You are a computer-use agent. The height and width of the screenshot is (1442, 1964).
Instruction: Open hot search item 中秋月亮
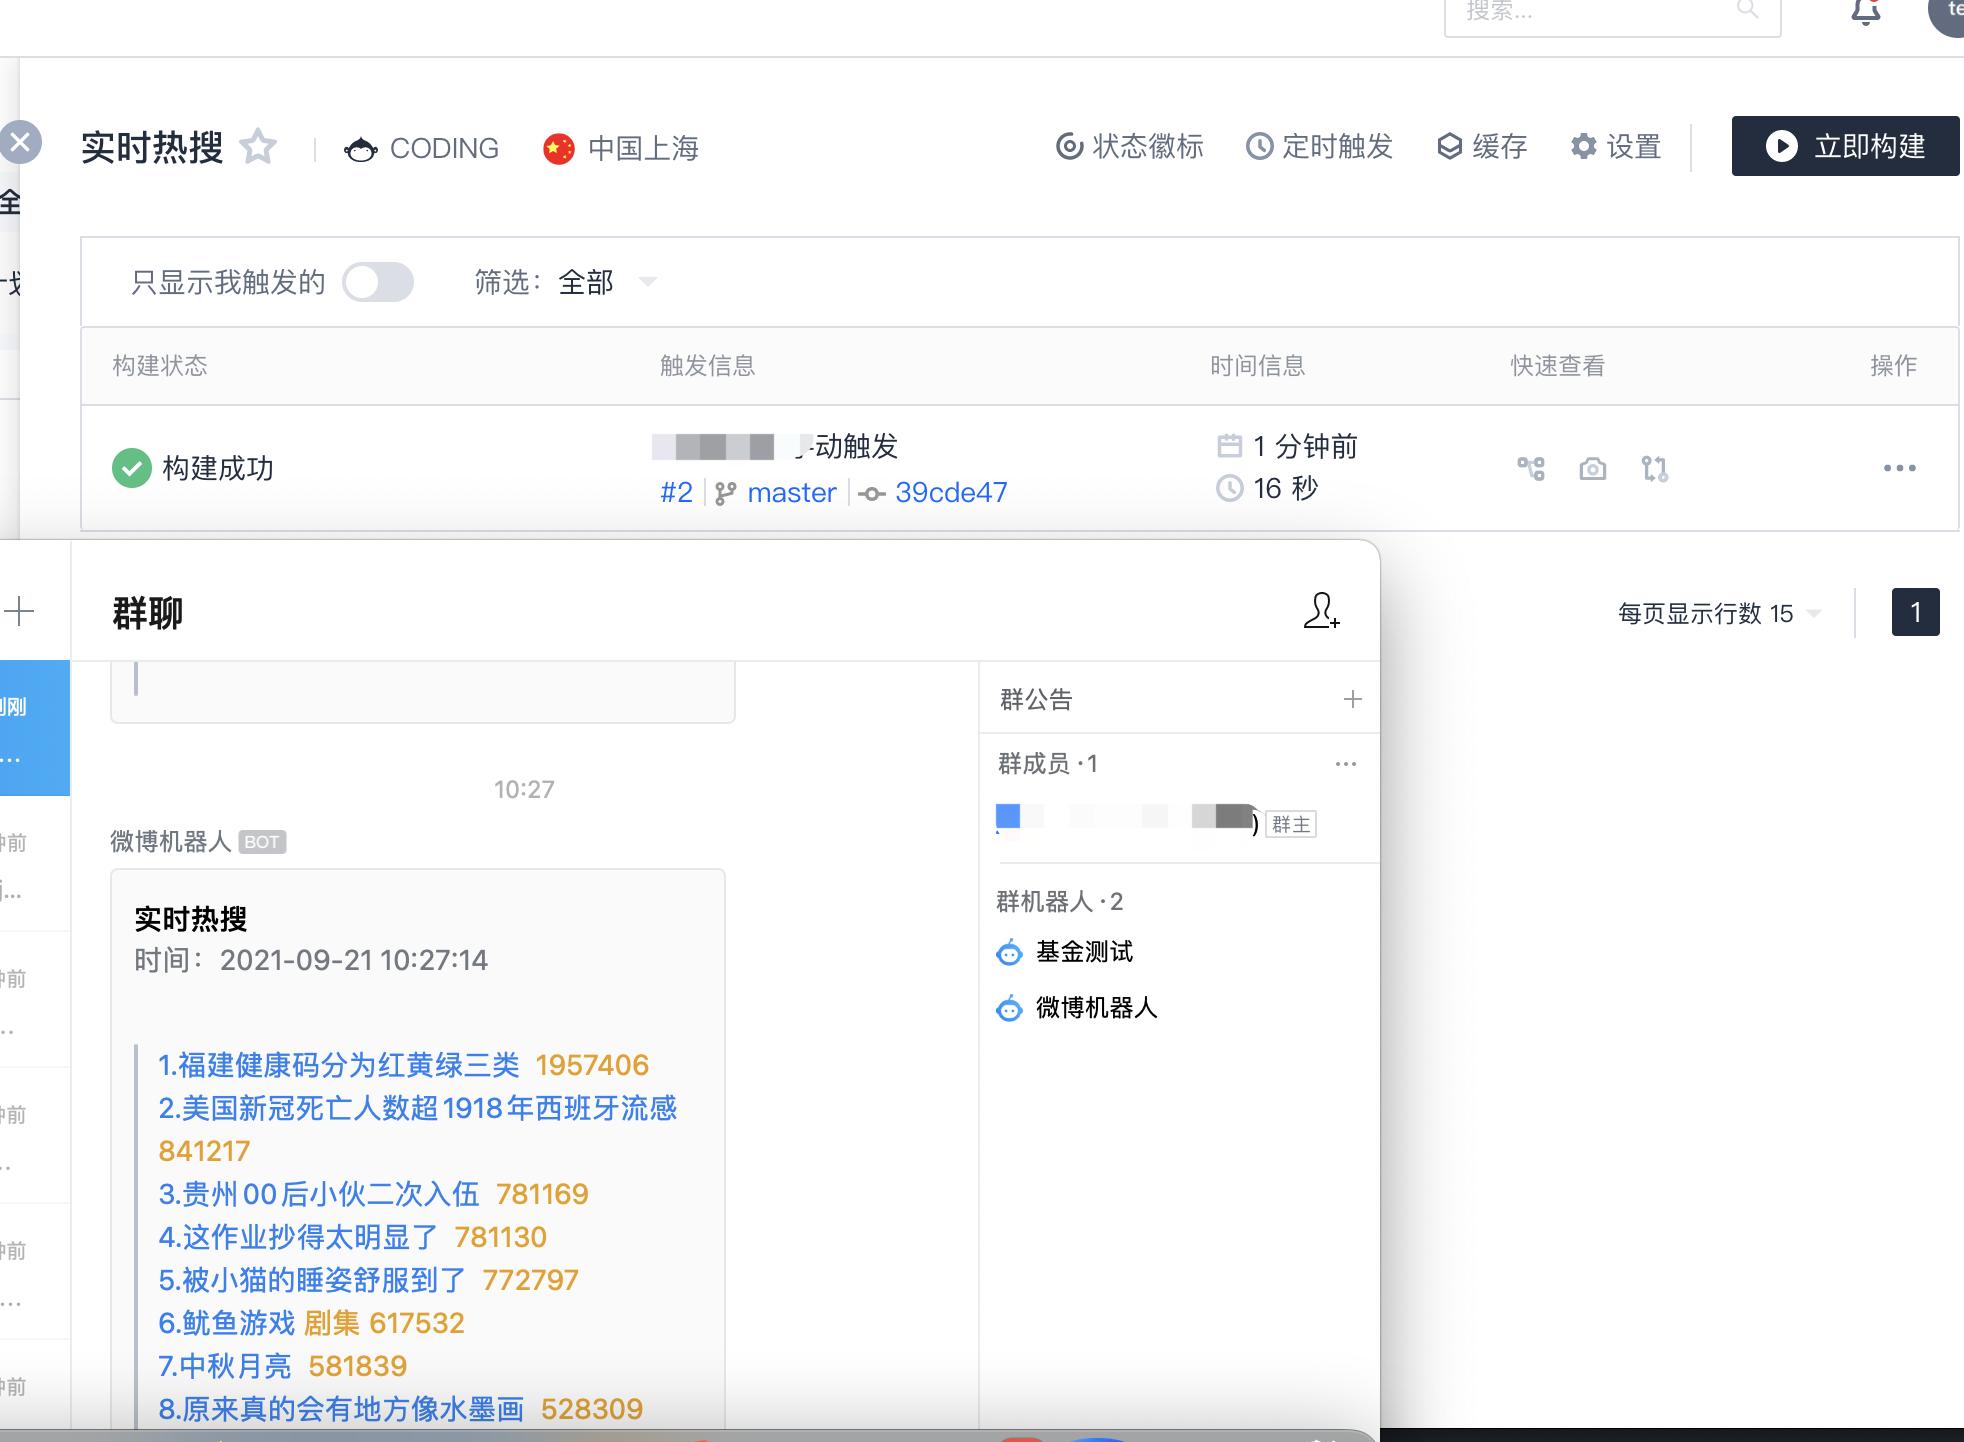(x=225, y=1366)
